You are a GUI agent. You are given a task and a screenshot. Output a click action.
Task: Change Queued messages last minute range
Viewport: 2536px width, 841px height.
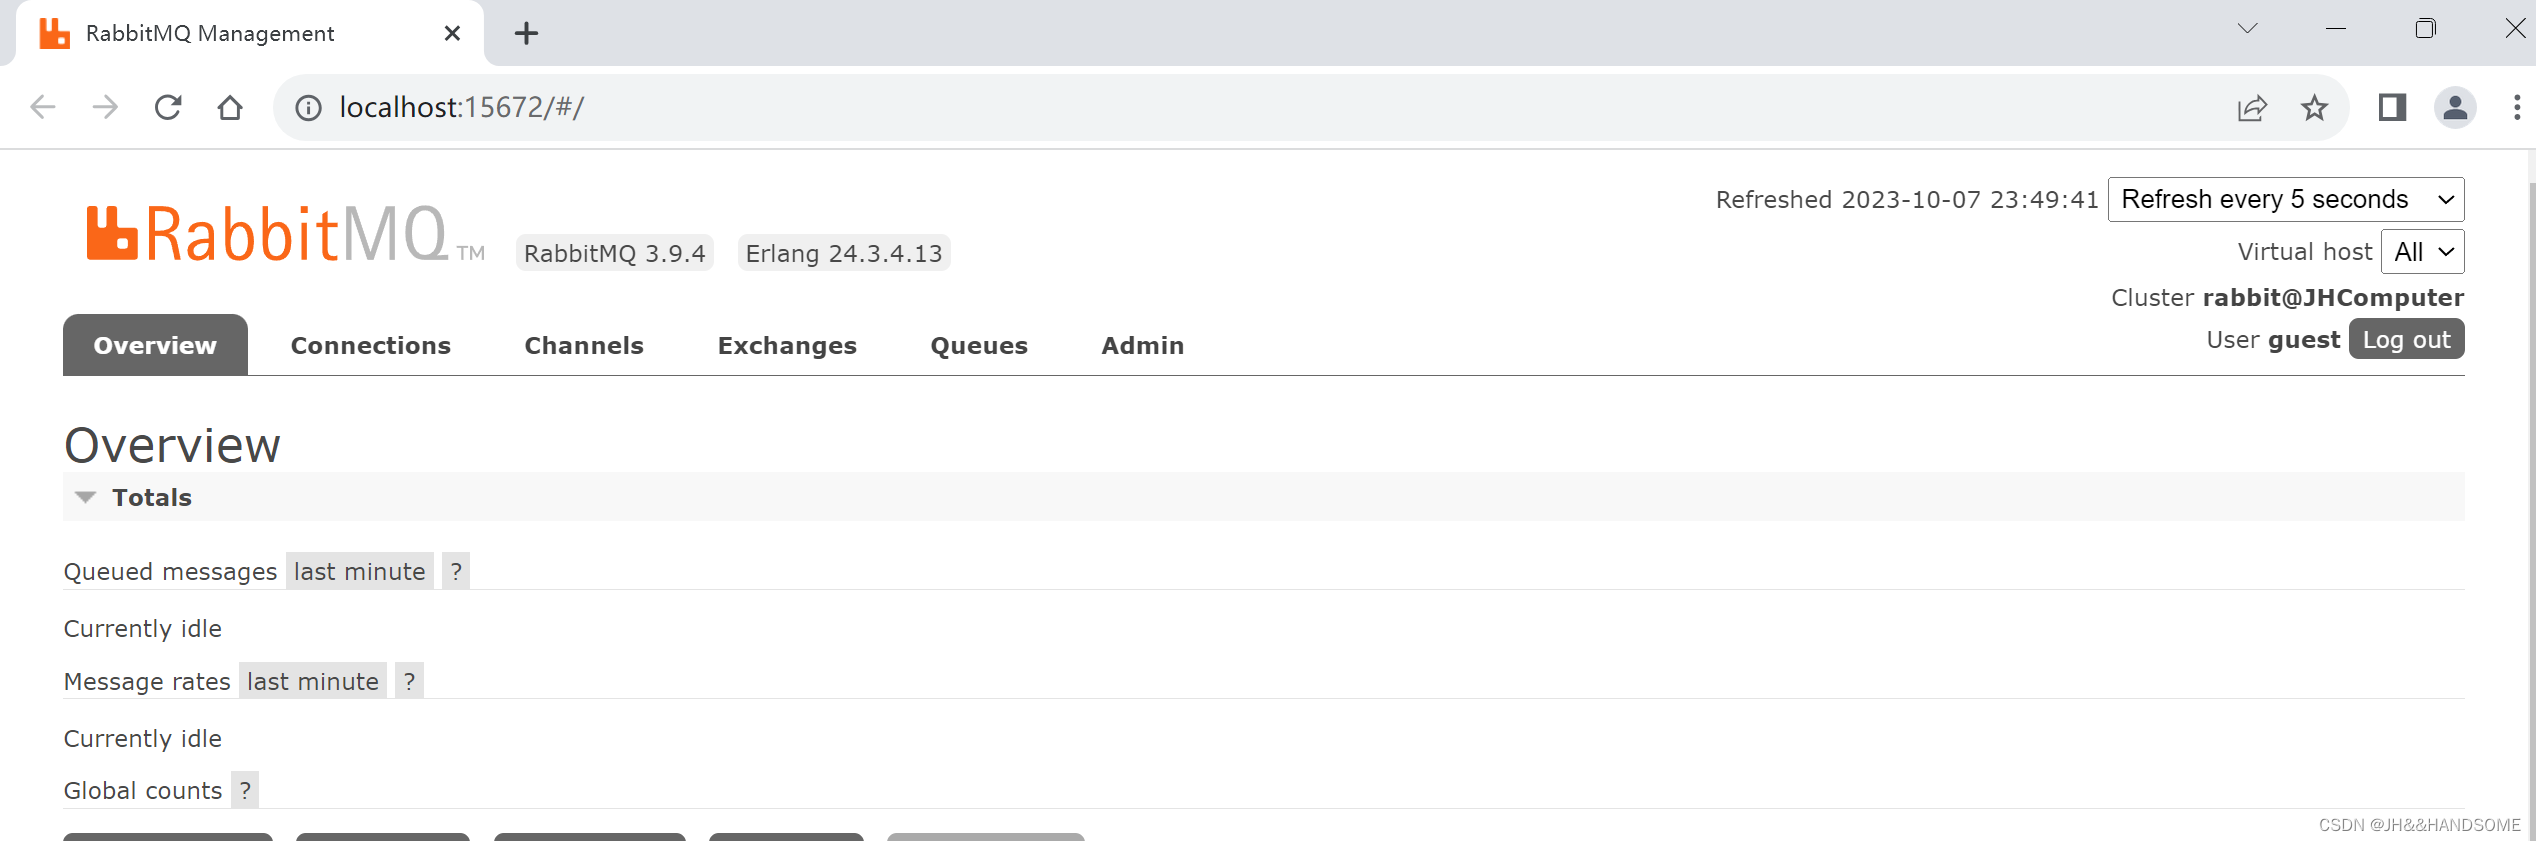(360, 571)
